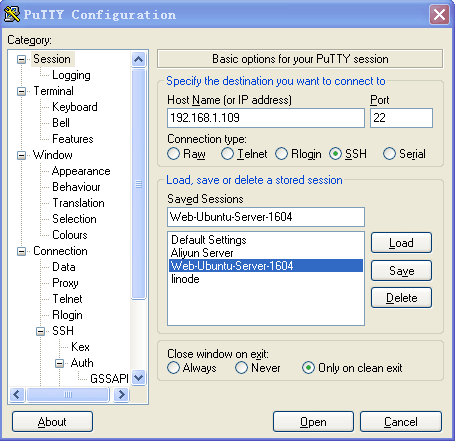The width and height of the screenshot is (455, 441).
Task: Click category tree scroll left arrow
Action: click(17, 395)
